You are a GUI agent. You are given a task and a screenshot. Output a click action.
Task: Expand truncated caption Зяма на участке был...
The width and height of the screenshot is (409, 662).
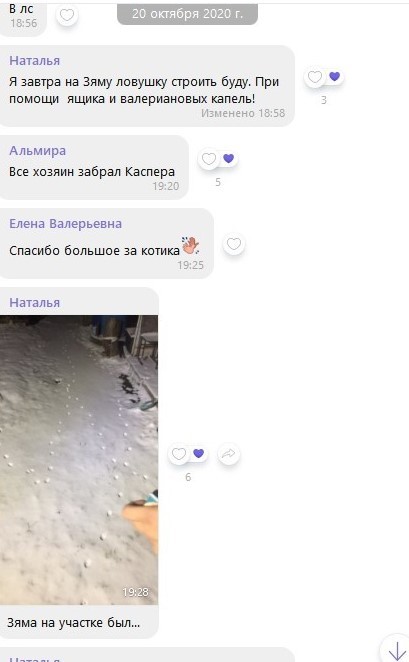tap(73, 623)
